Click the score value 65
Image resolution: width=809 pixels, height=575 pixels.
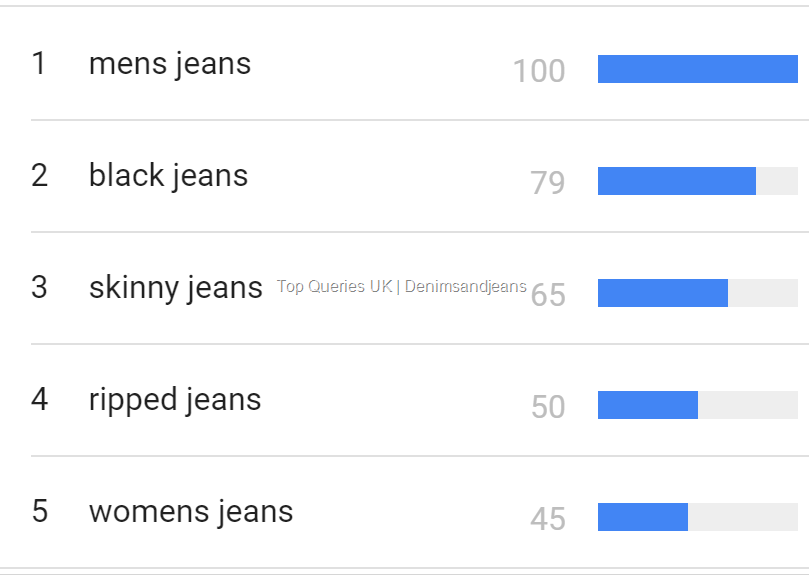548,296
